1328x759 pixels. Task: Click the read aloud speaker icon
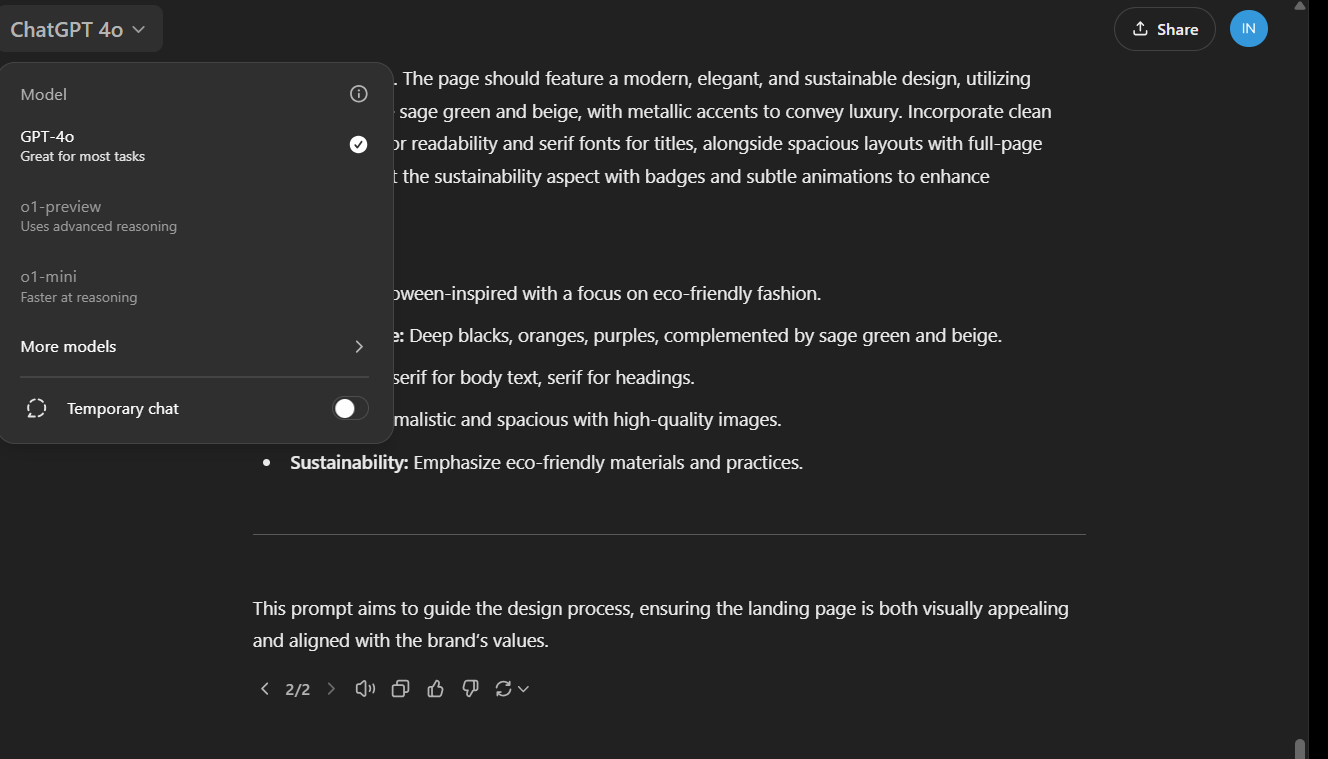point(365,688)
